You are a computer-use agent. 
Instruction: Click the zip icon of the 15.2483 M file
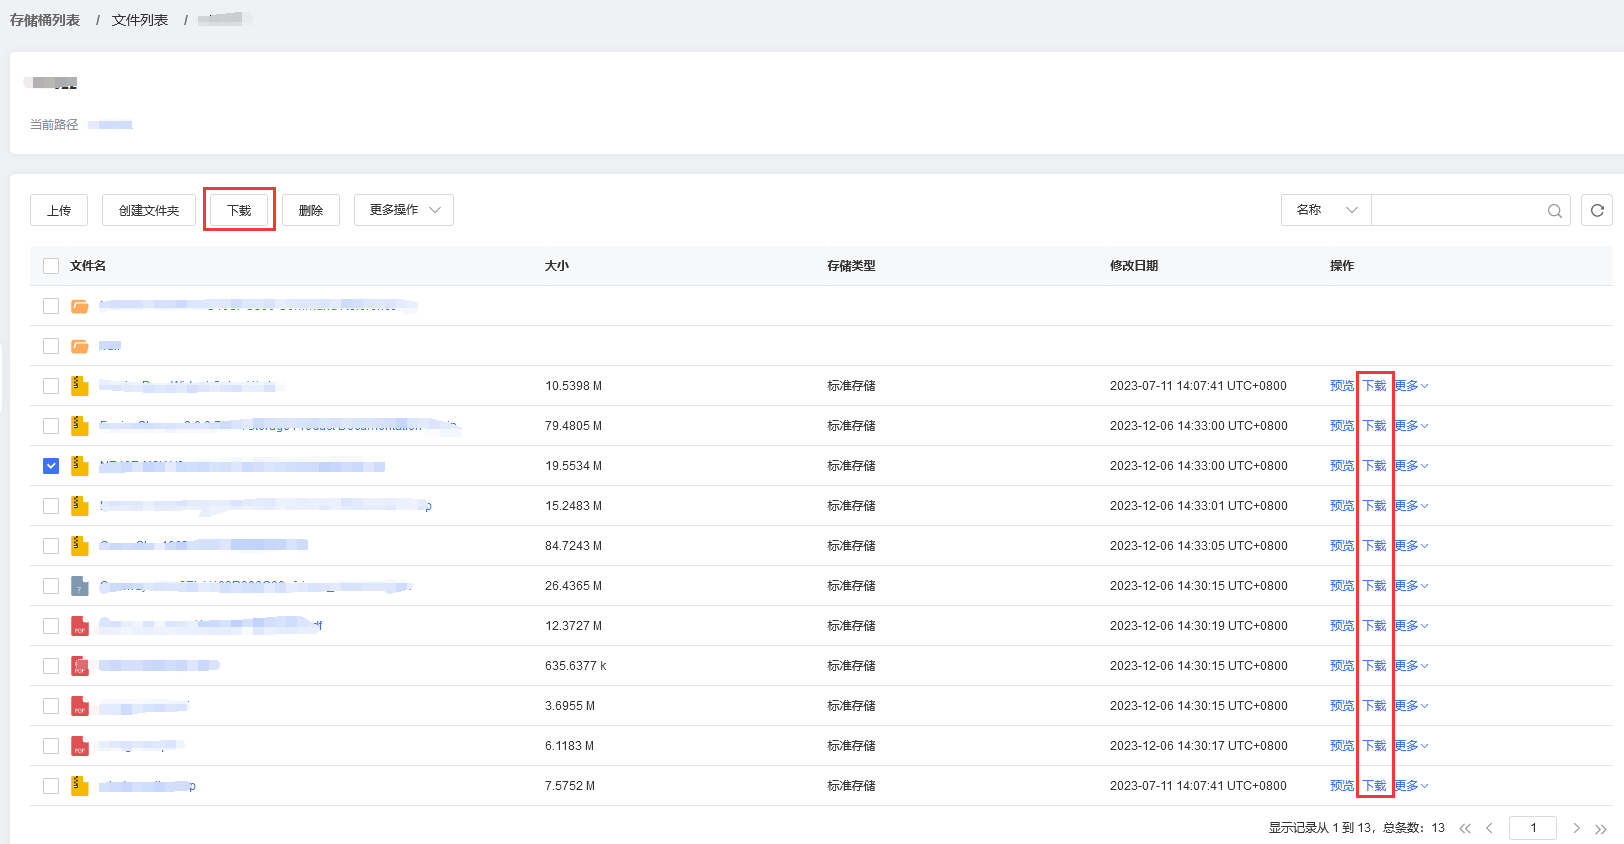pyautogui.click(x=80, y=506)
